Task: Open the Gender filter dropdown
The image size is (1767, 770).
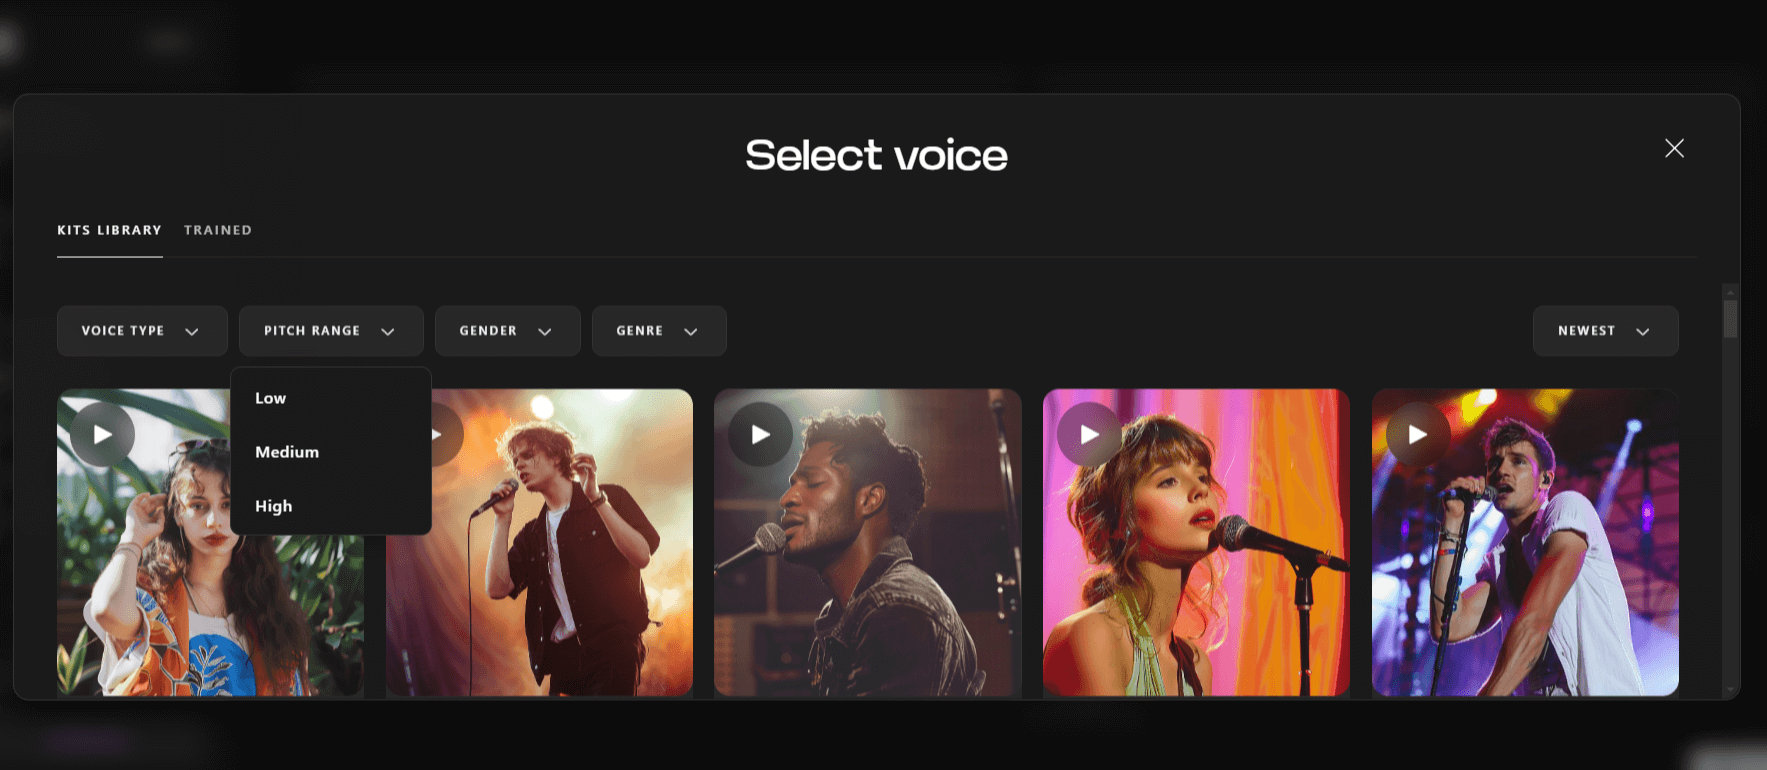Action: 507,331
